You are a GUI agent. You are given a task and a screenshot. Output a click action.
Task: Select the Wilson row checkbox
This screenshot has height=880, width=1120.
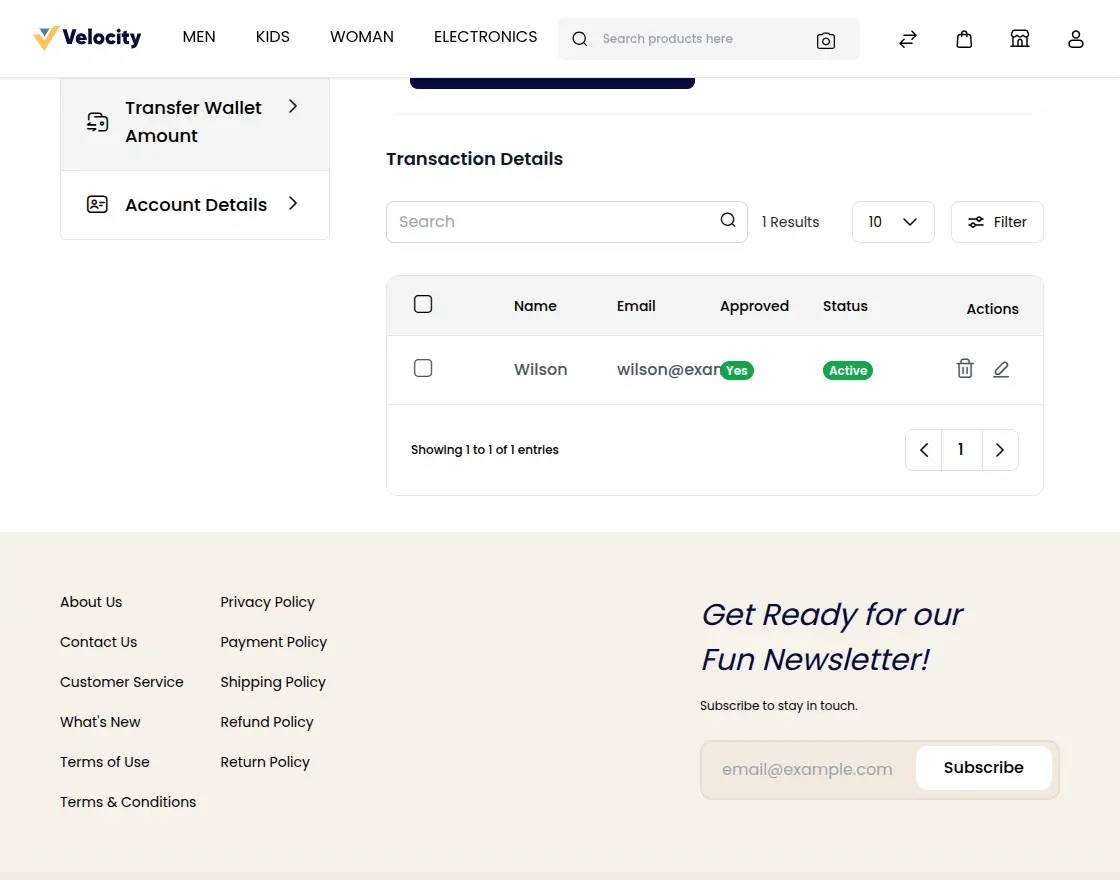[x=423, y=368]
